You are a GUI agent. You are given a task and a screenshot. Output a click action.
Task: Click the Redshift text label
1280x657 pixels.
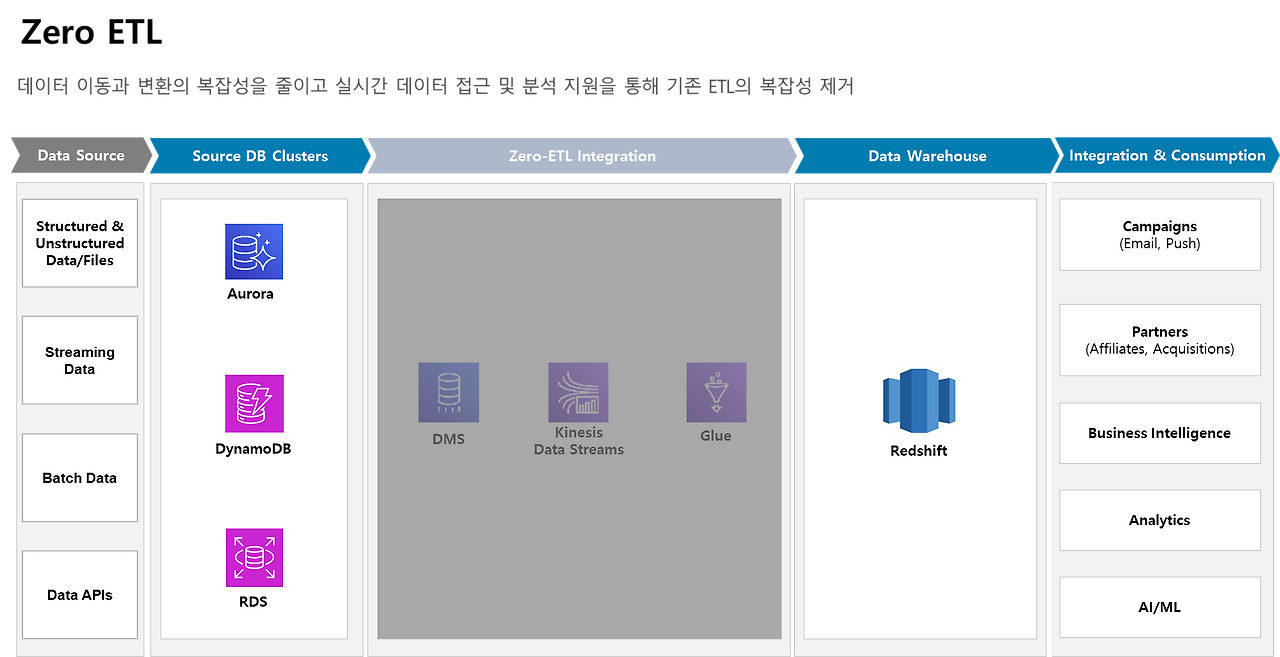[919, 451]
